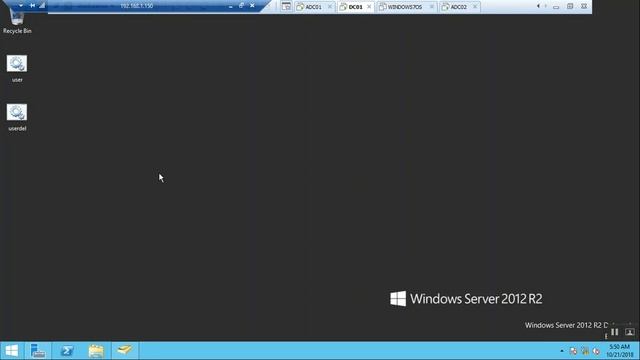Open the yellow pinned taskbar app
Image resolution: width=640 pixels, height=360 pixels.
[124, 350]
